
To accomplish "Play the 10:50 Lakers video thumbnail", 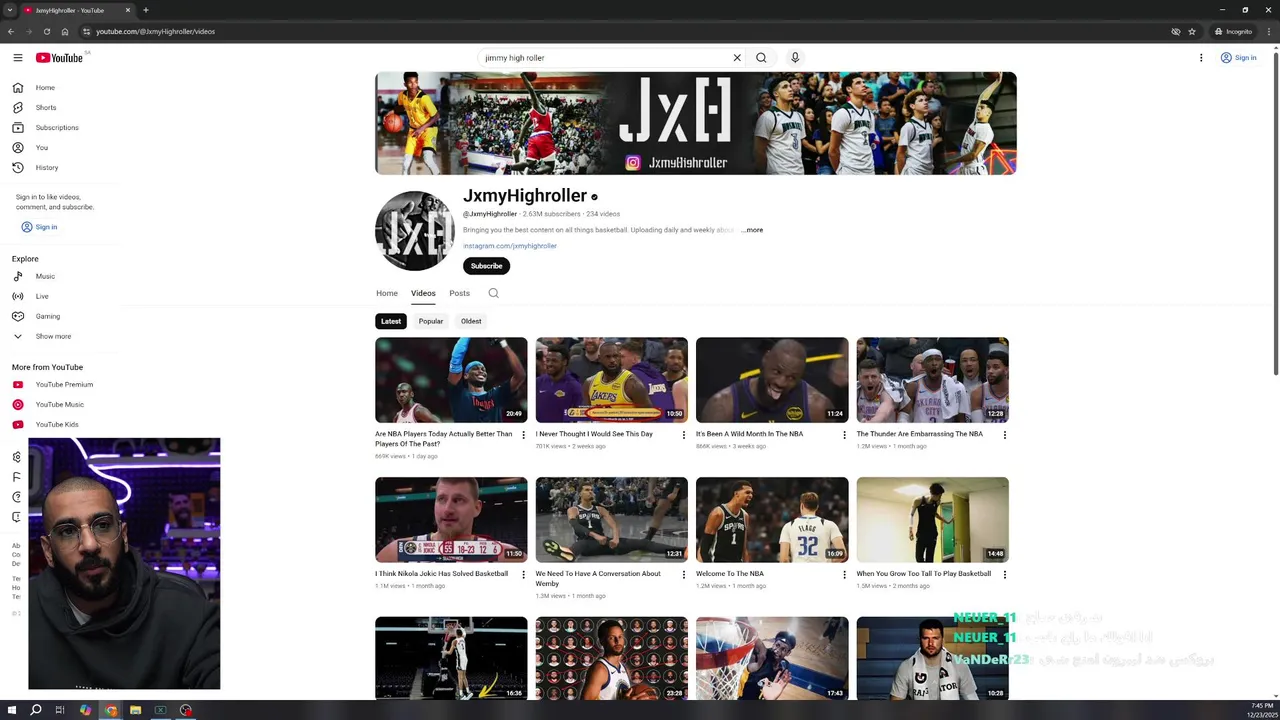I will click(611, 380).
